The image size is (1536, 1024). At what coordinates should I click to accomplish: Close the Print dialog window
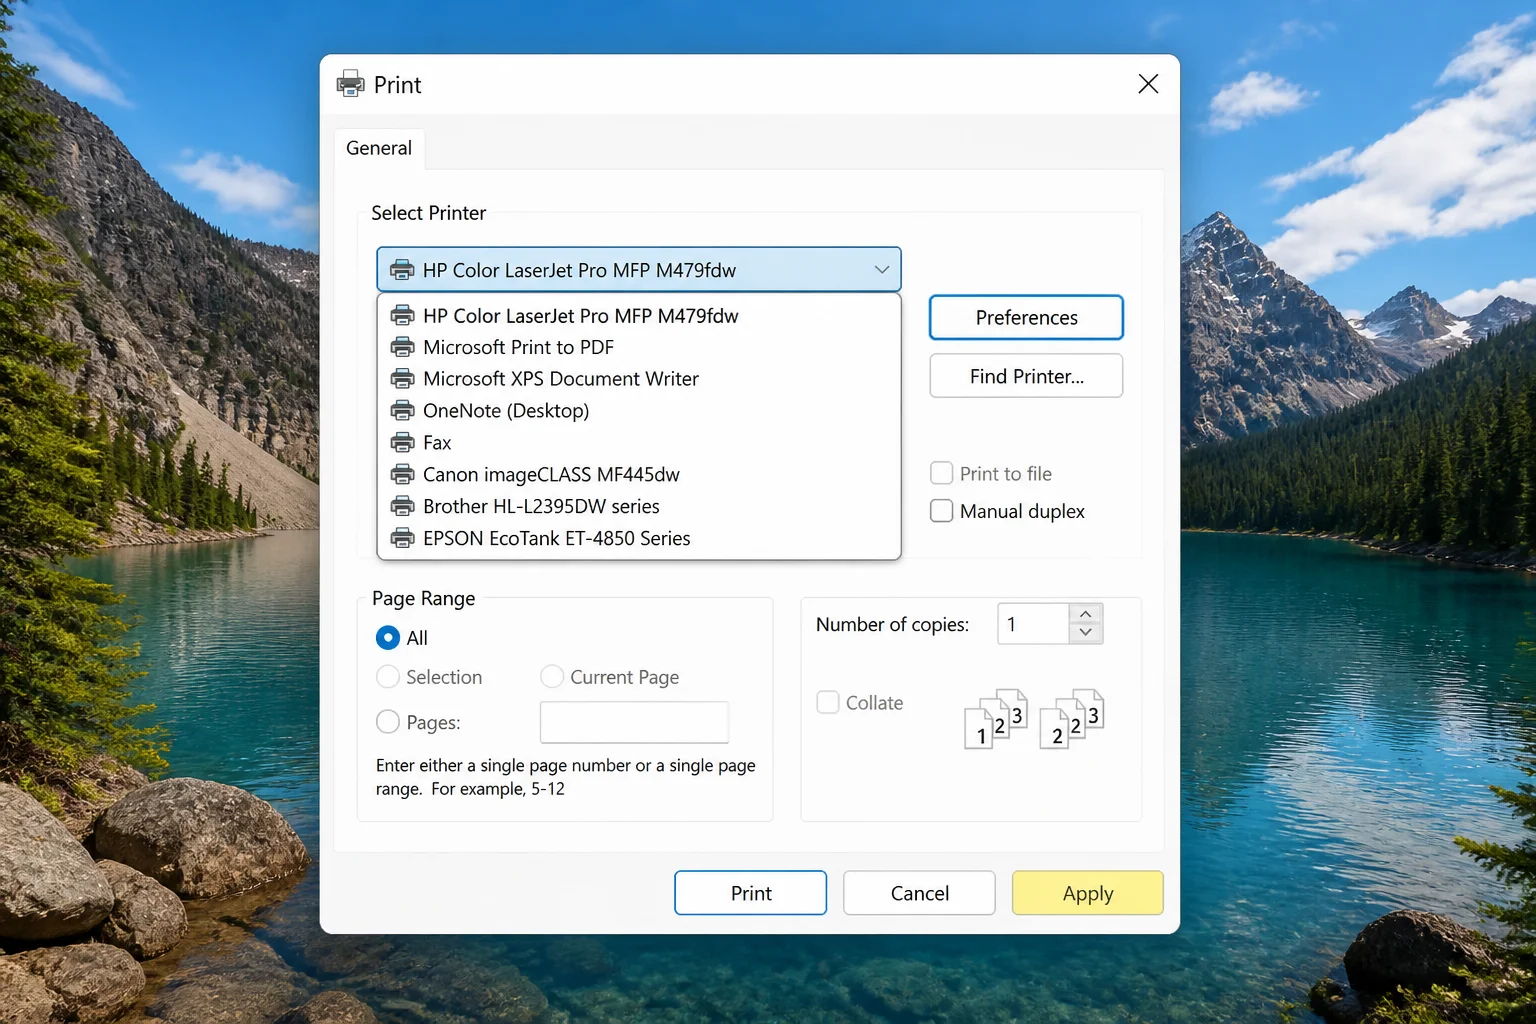(x=1148, y=84)
